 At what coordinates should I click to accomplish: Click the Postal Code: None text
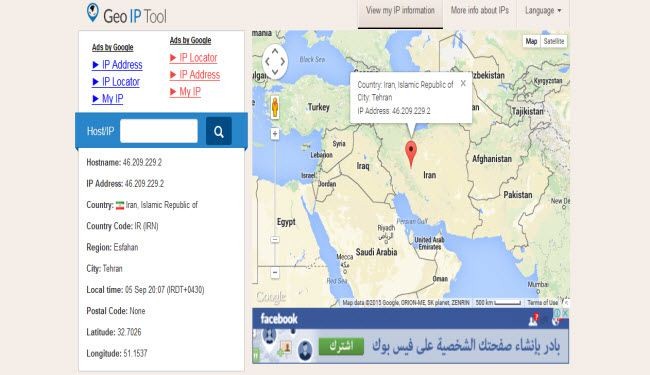116,311
